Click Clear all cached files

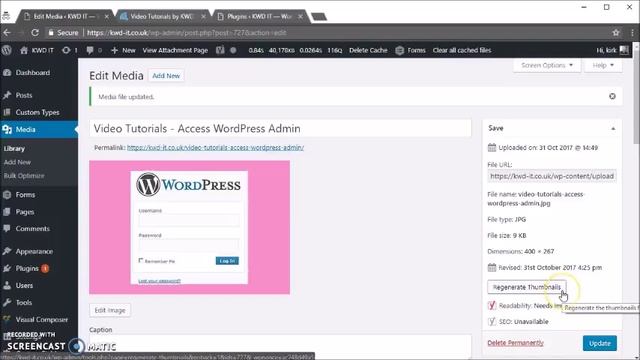click(462, 50)
